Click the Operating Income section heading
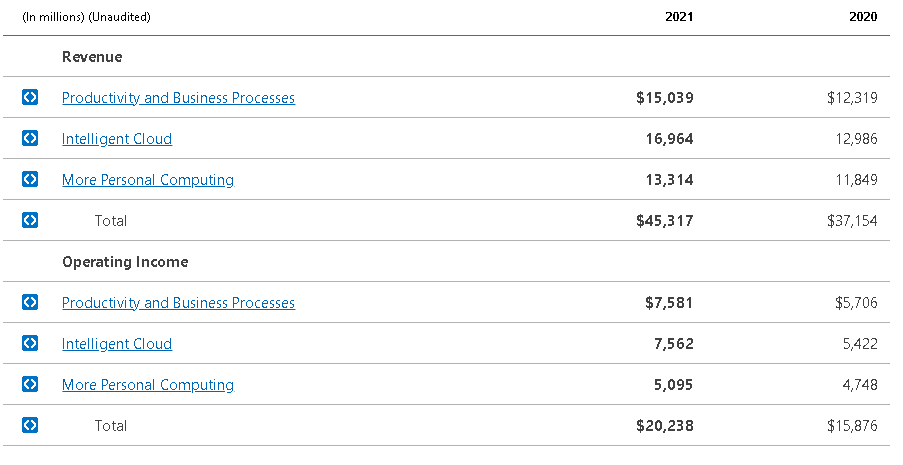The image size is (903, 465). coord(125,262)
